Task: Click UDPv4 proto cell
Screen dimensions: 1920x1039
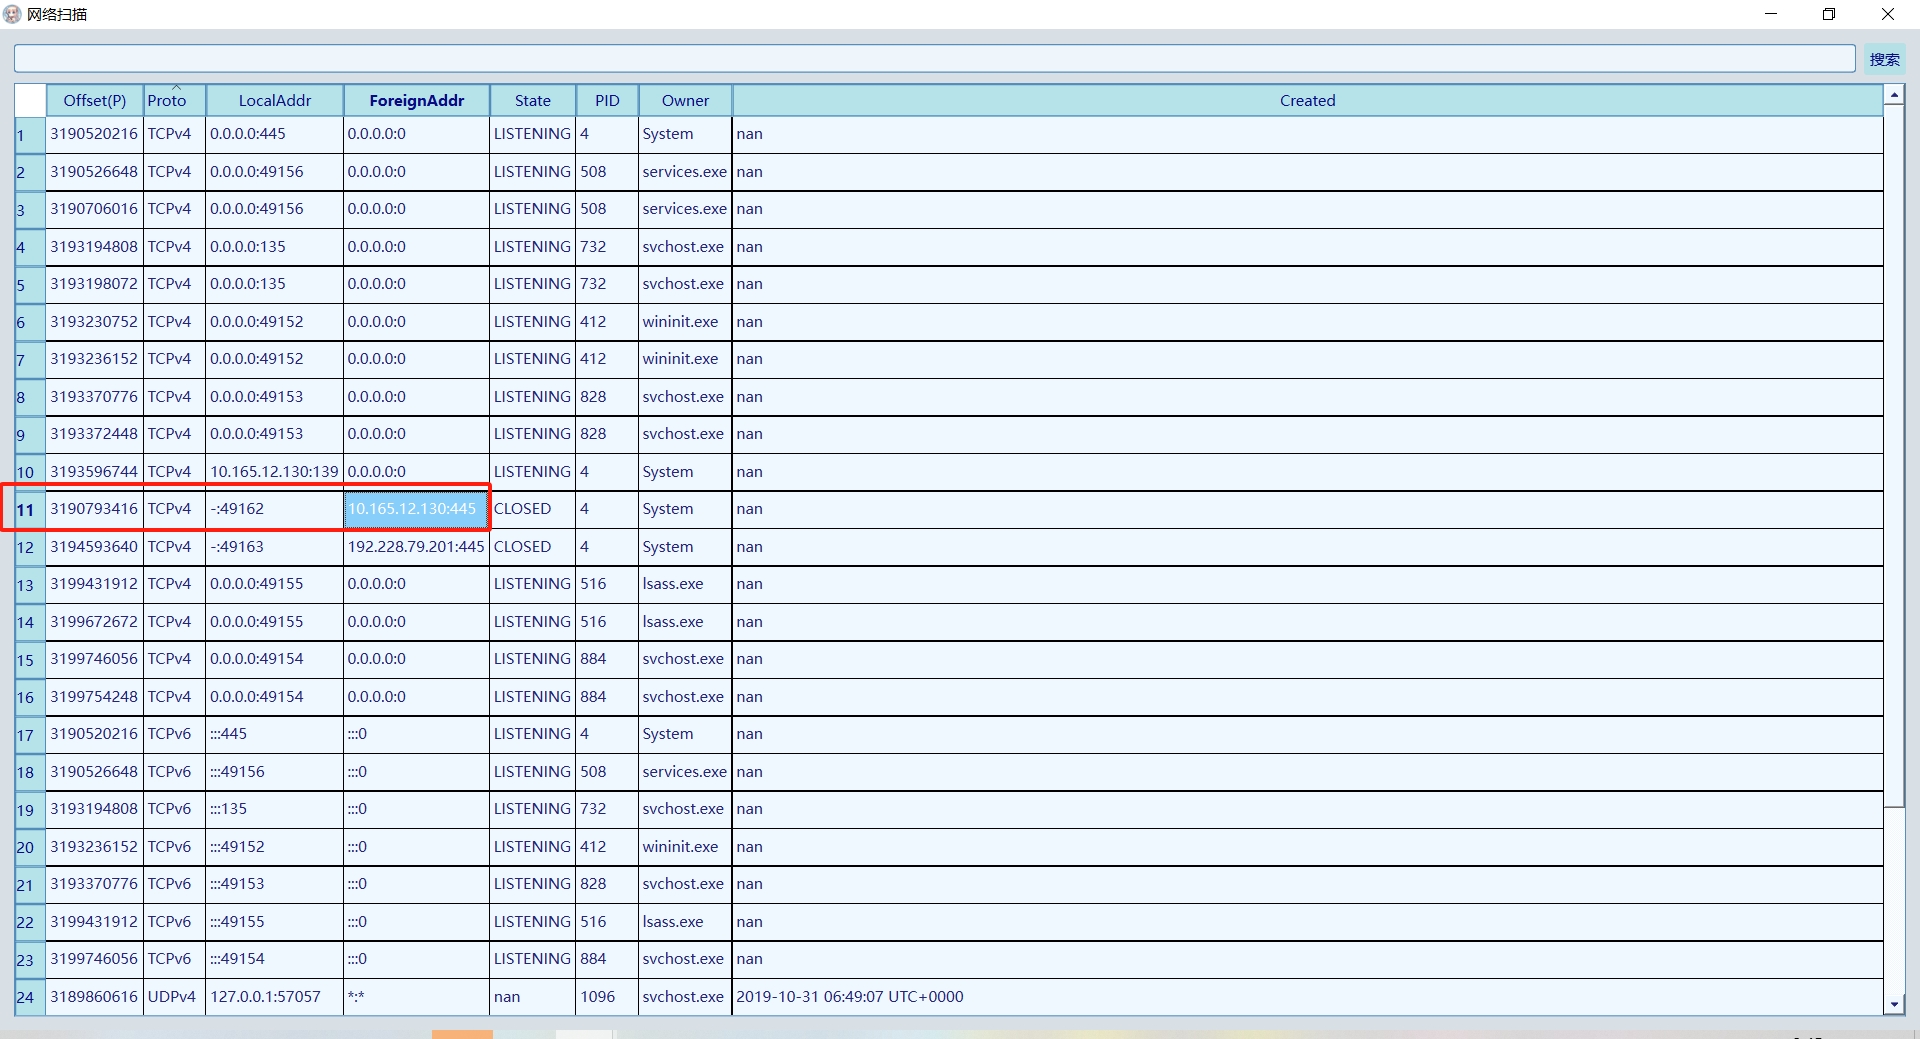Action: (174, 997)
